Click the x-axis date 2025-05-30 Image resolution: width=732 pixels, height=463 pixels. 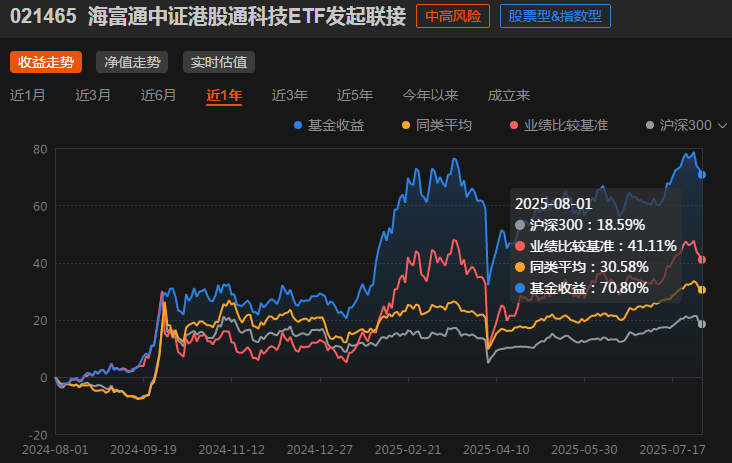pyautogui.click(x=584, y=449)
